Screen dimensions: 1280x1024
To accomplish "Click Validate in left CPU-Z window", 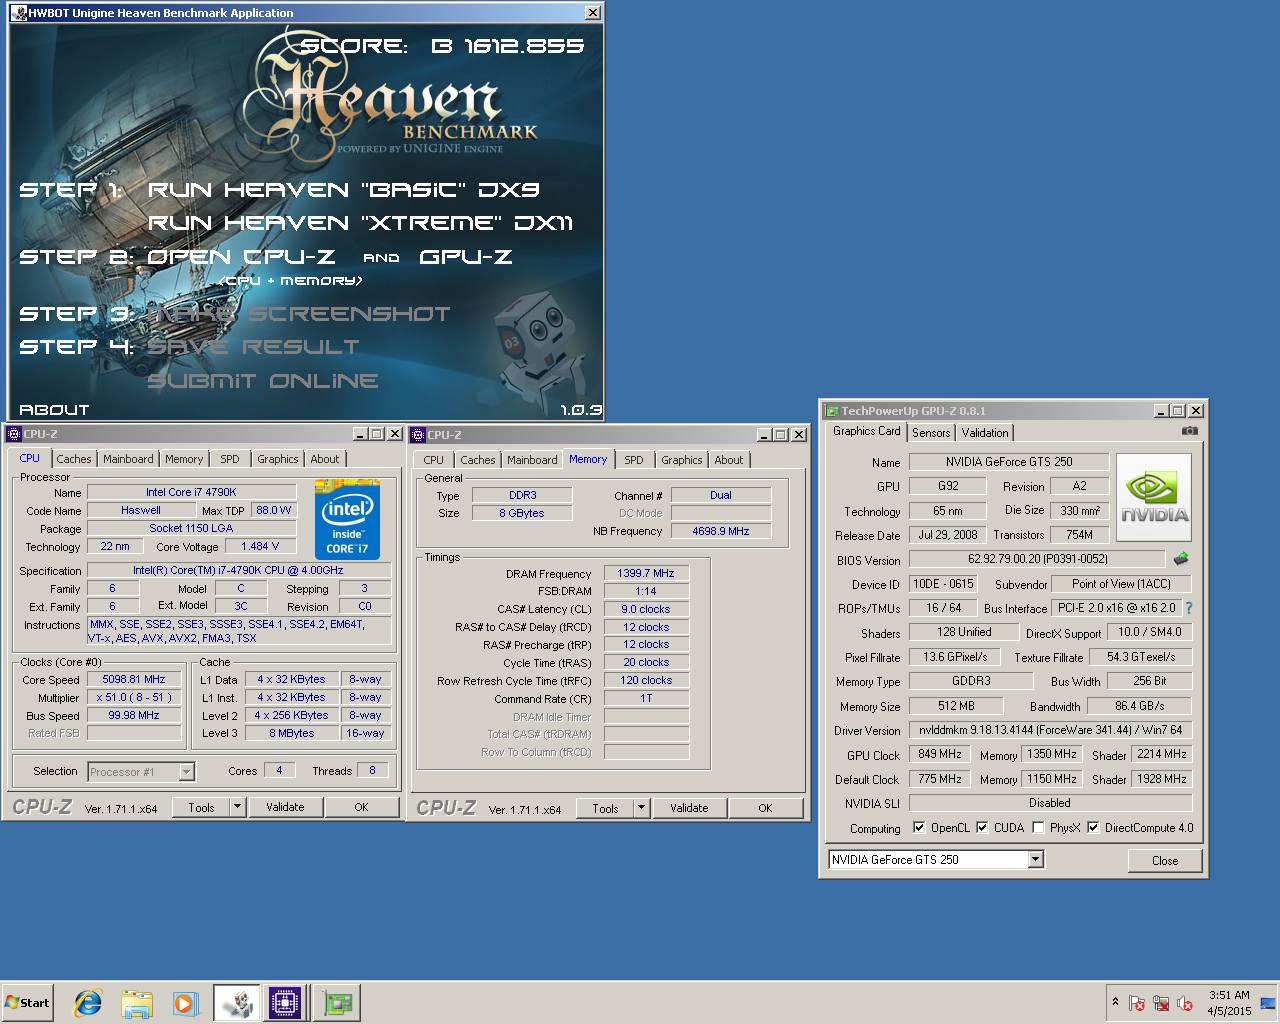I will click(x=285, y=807).
